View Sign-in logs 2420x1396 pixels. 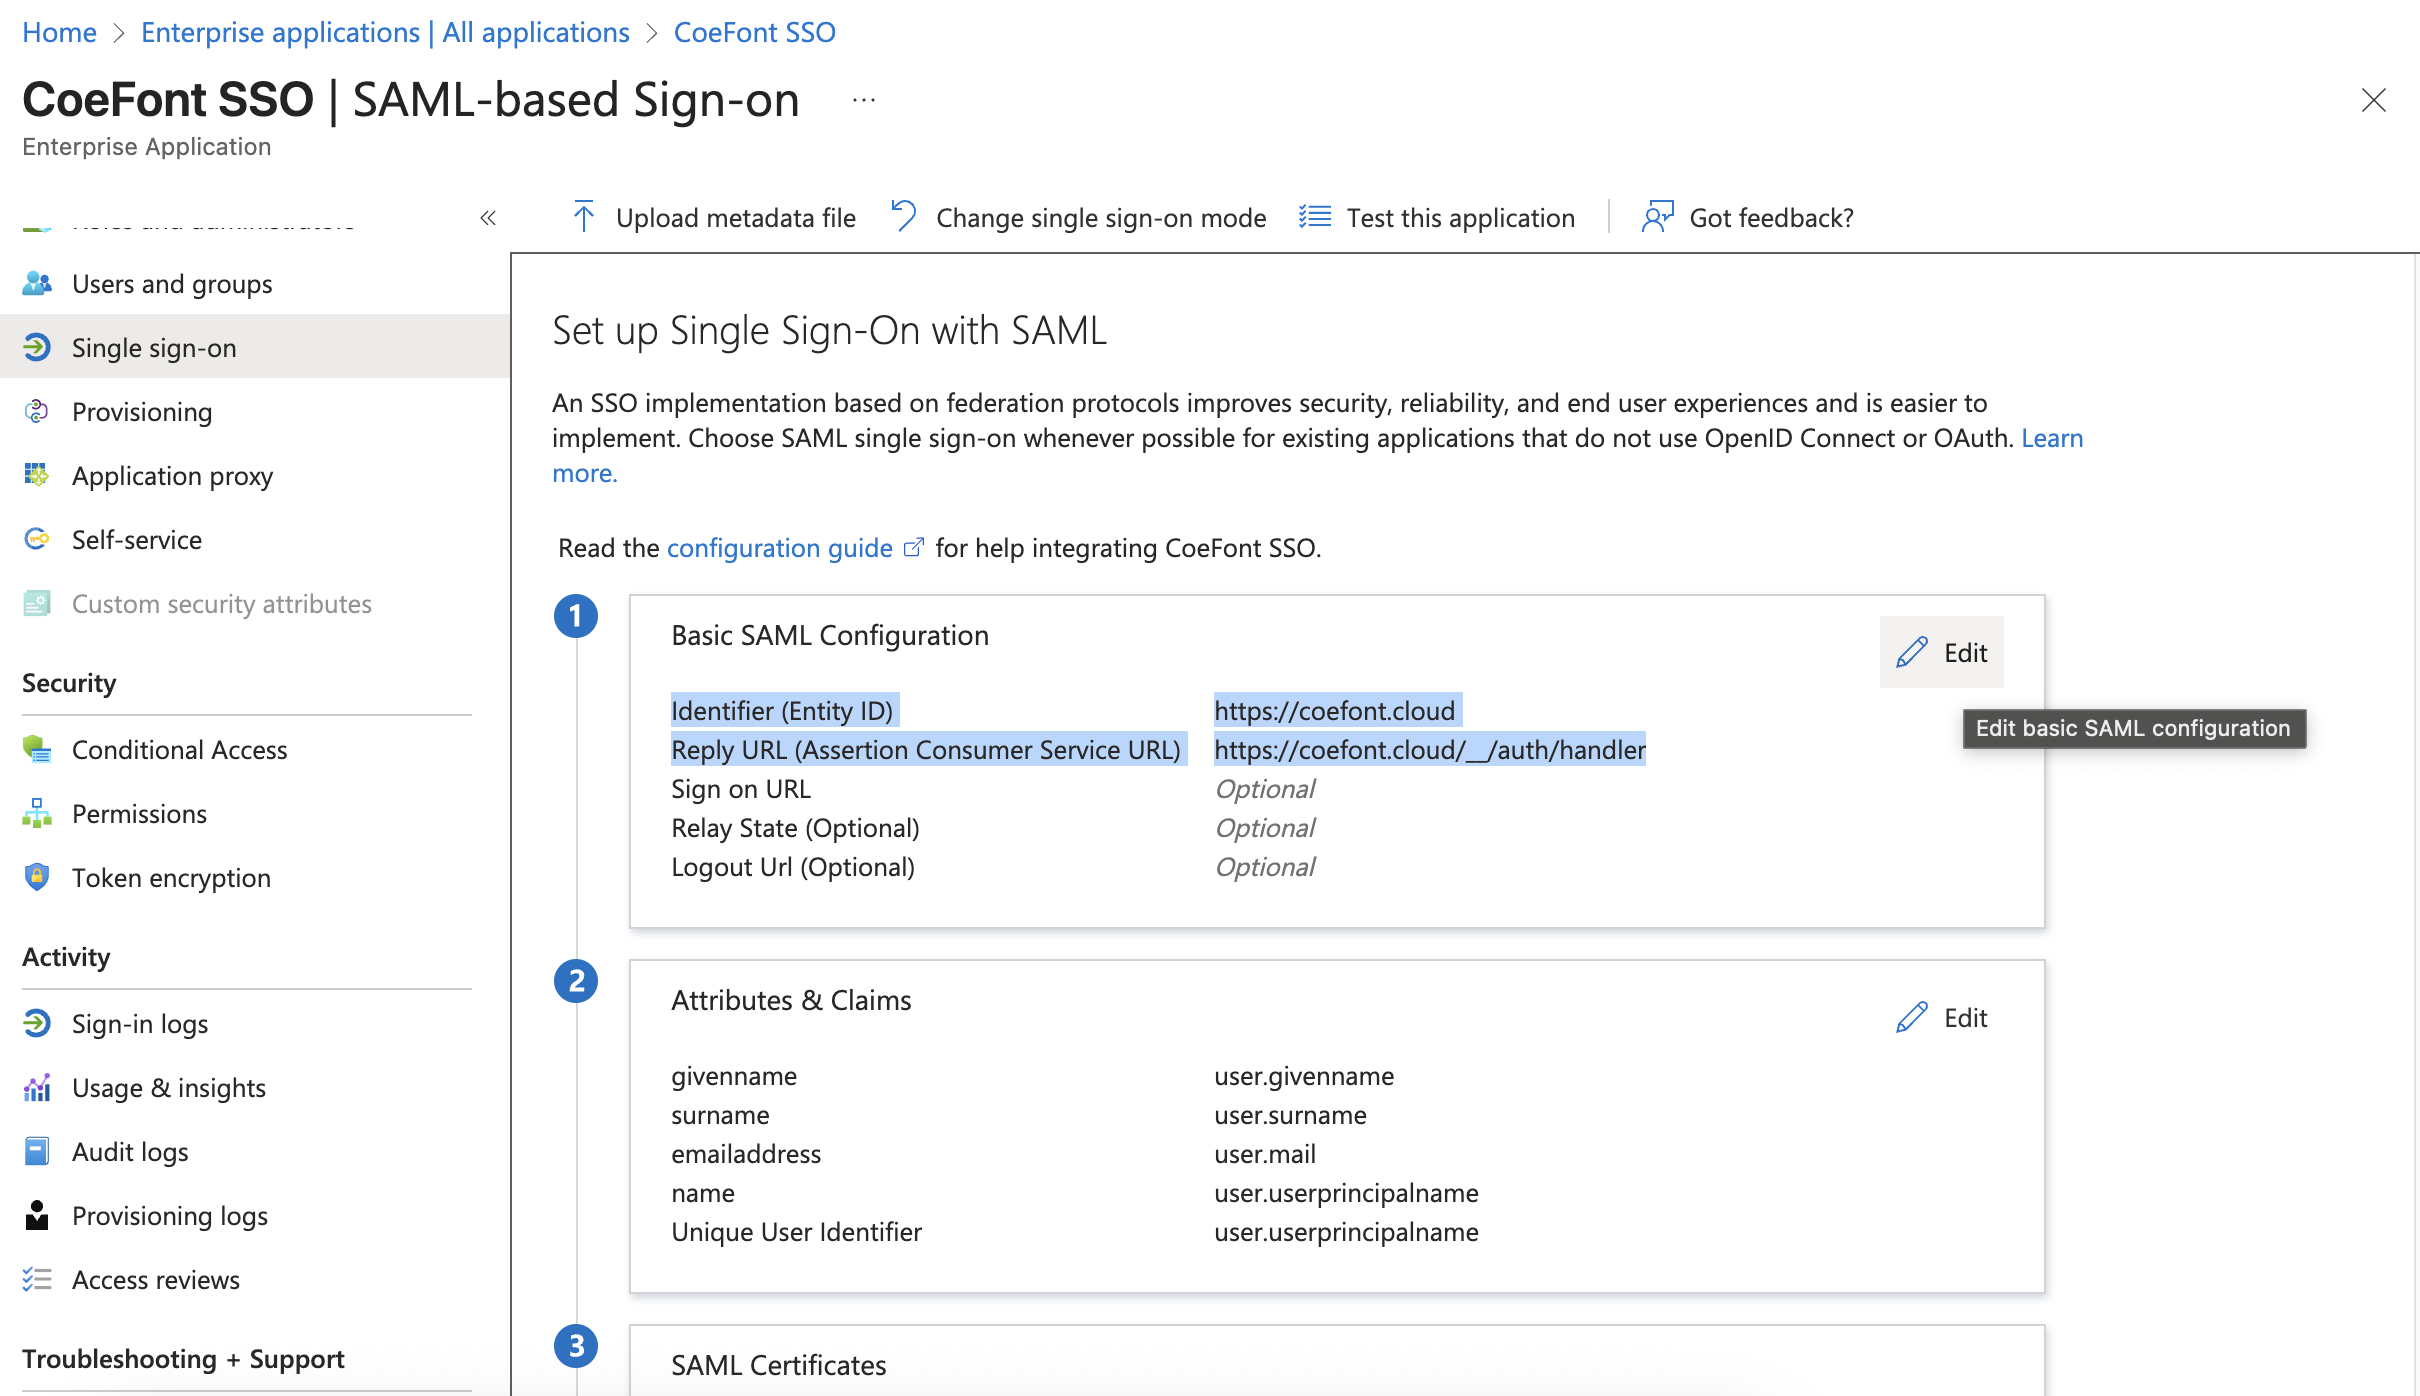(255, 1024)
